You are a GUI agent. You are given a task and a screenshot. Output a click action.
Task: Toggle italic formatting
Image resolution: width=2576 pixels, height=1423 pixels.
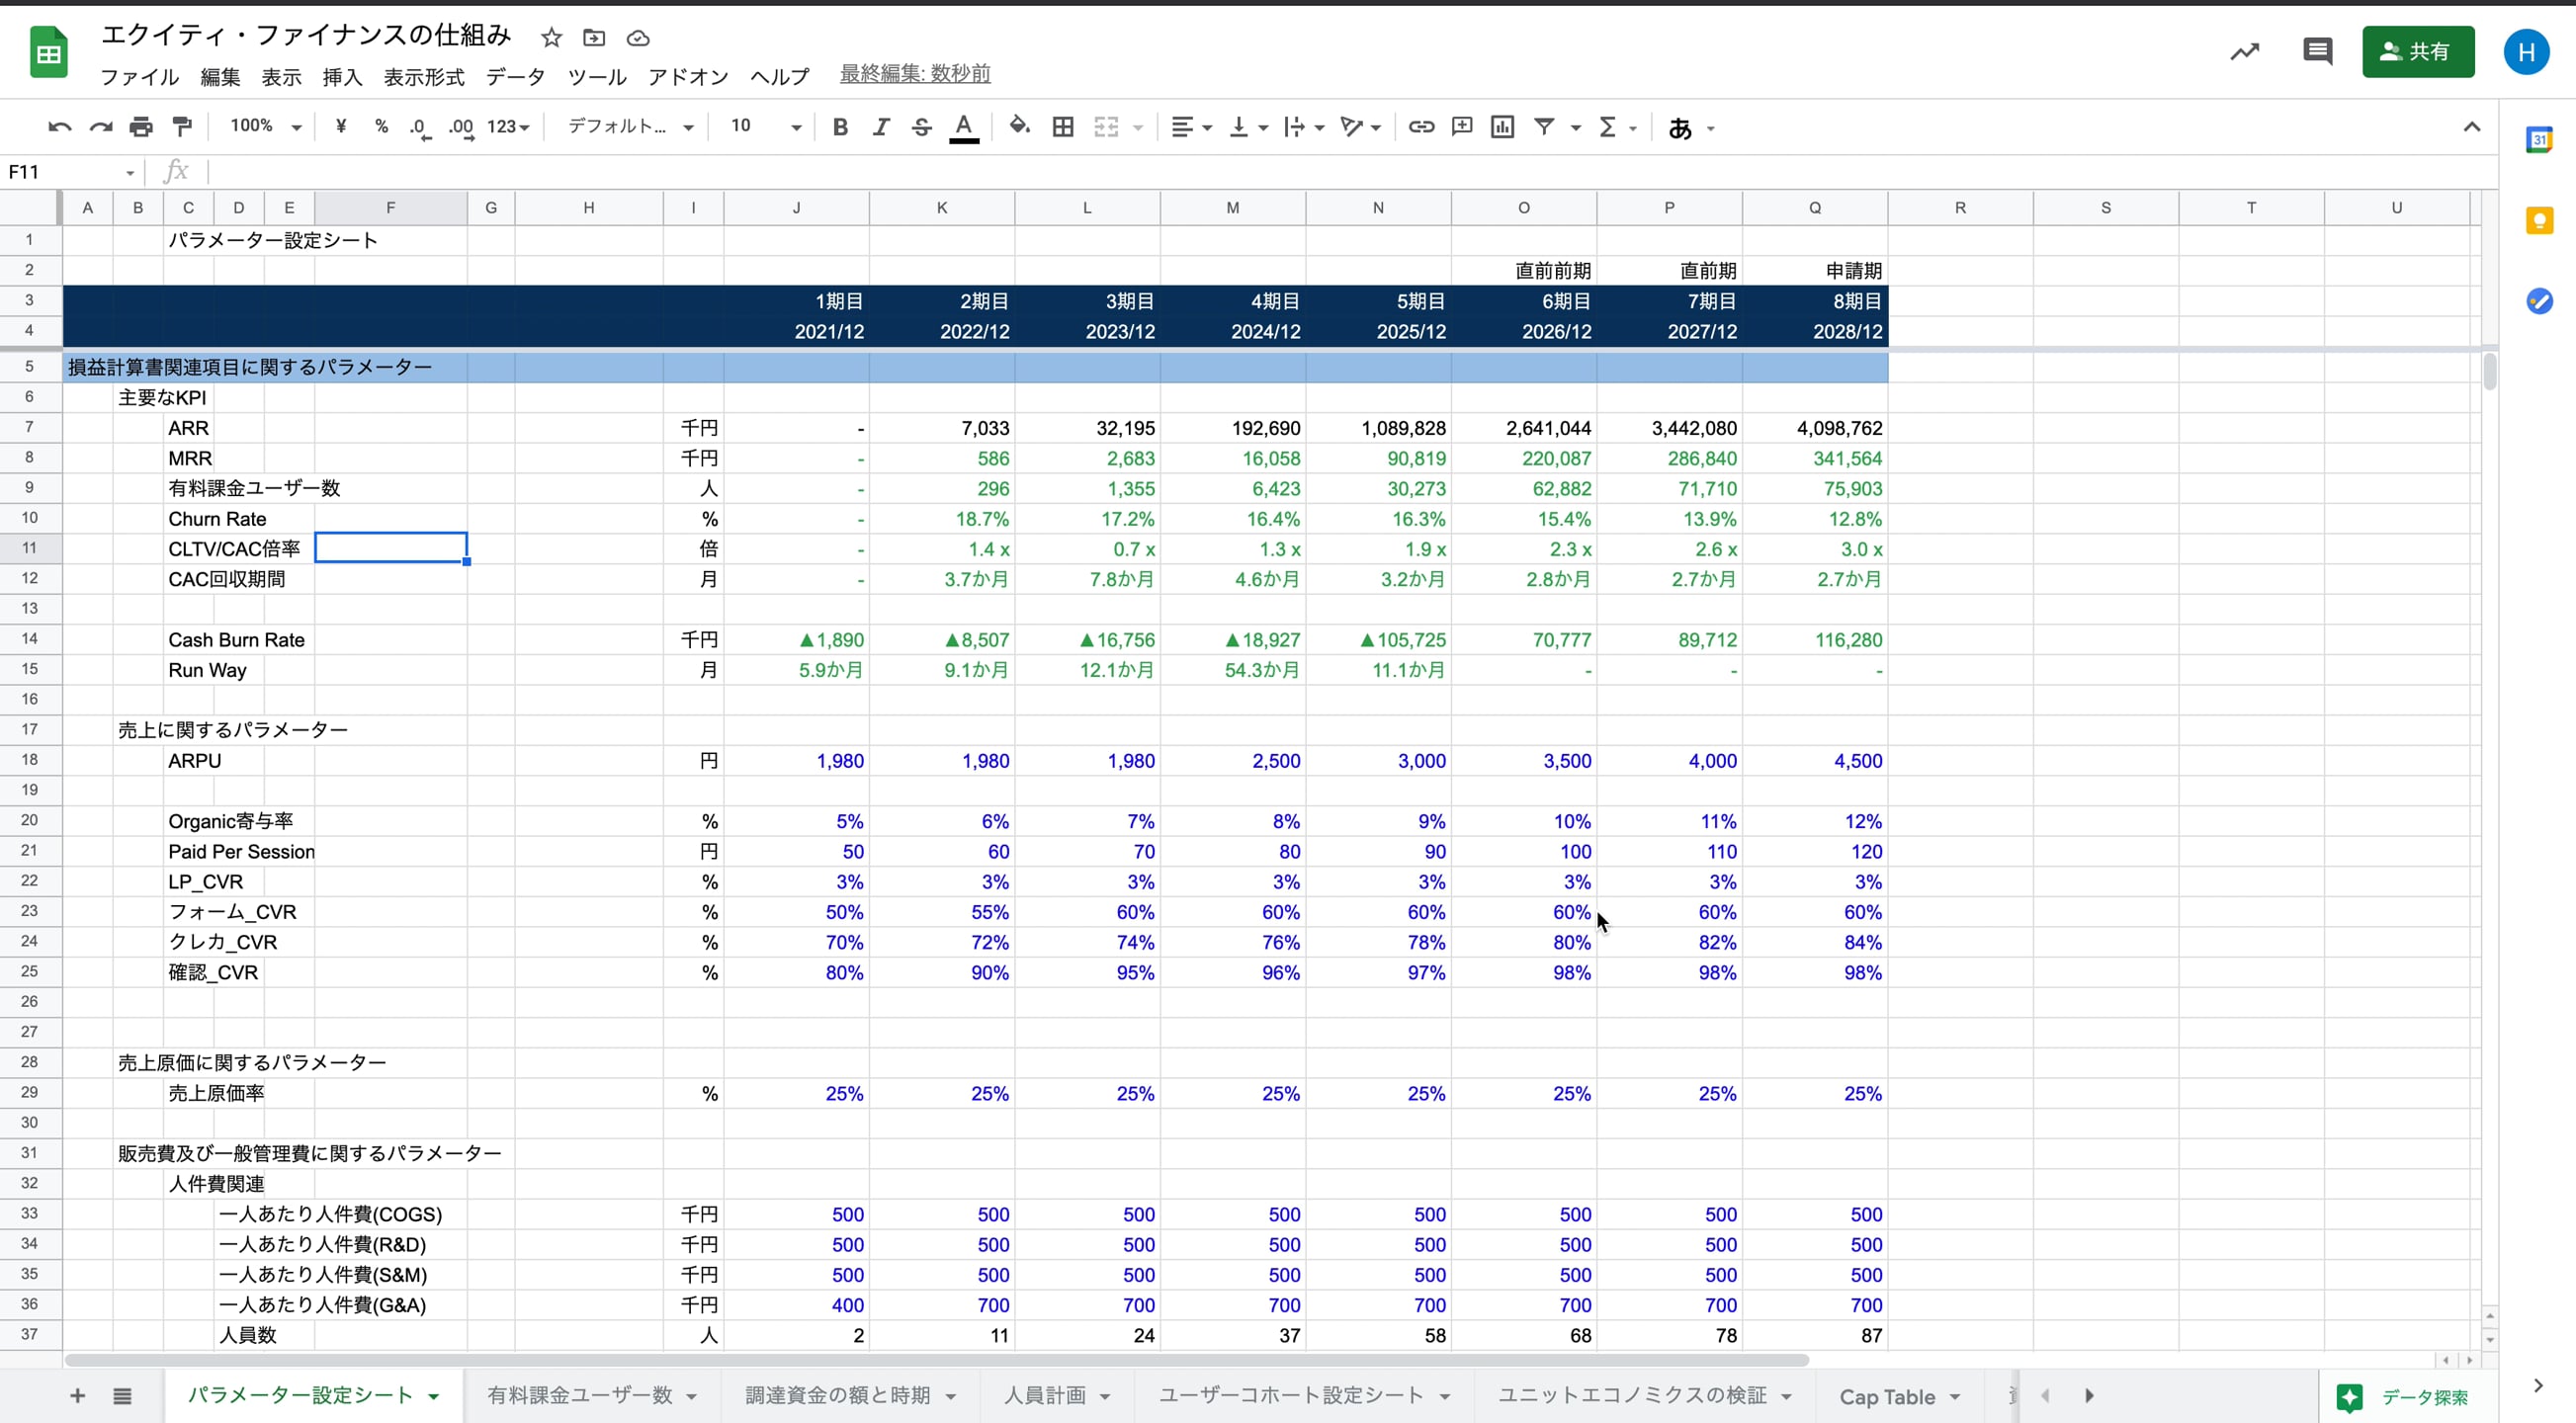pyautogui.click(x=880, y=127)
